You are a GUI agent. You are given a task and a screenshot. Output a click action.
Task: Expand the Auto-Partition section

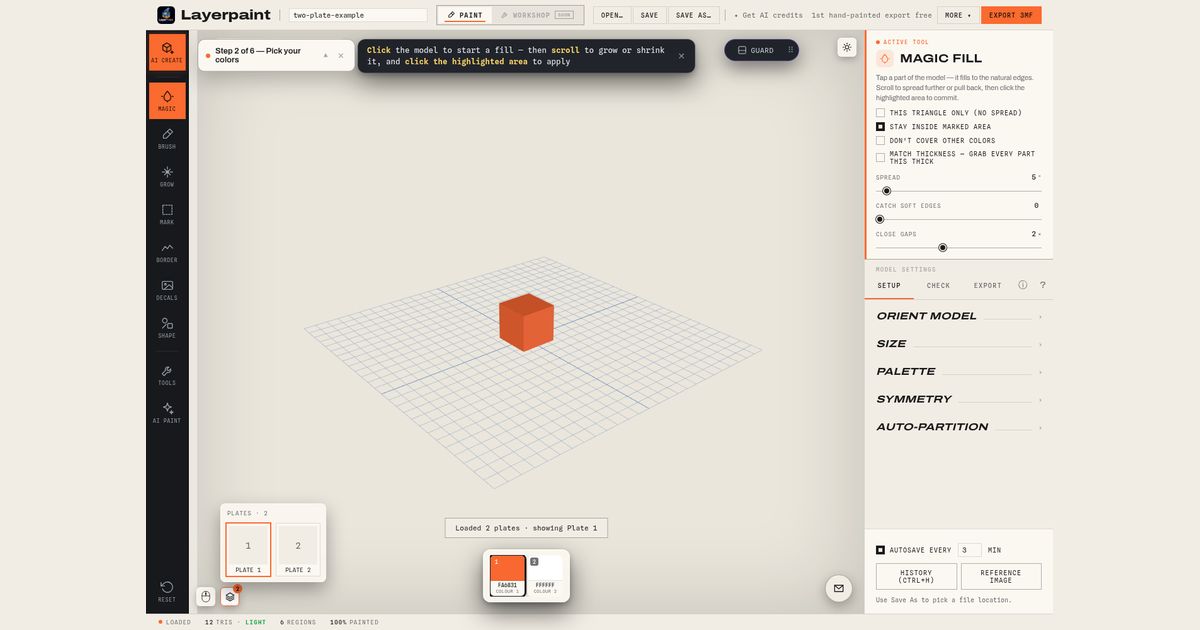tap(959, 427)
